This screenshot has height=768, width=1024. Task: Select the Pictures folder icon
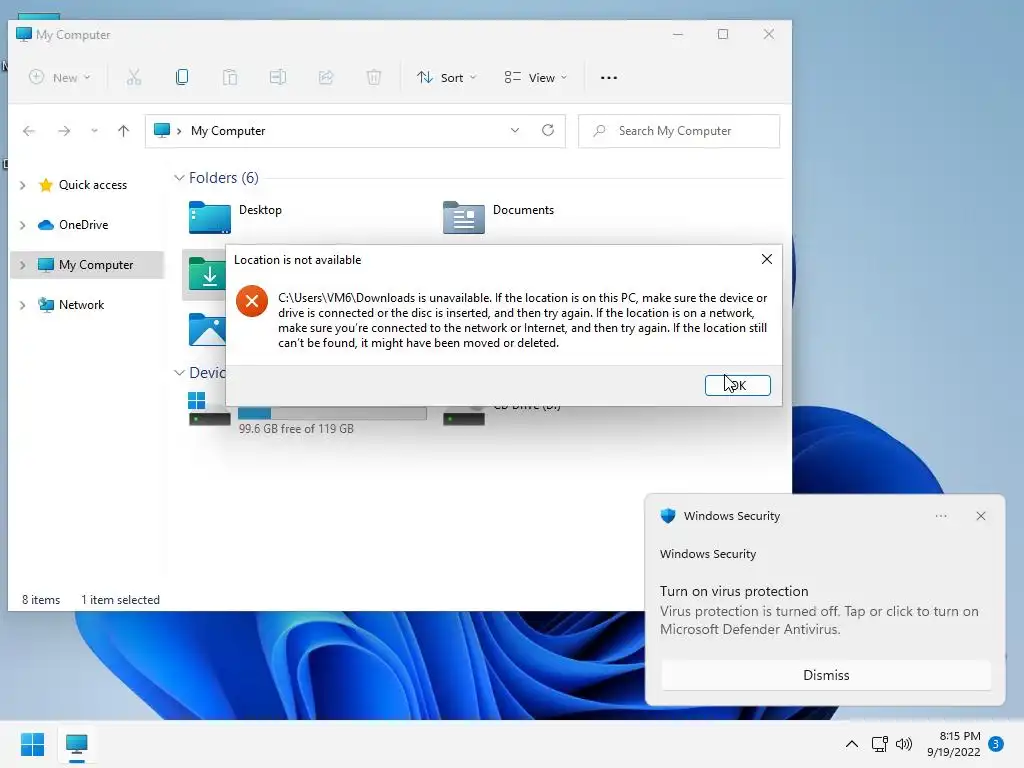[x=207, y=330]
